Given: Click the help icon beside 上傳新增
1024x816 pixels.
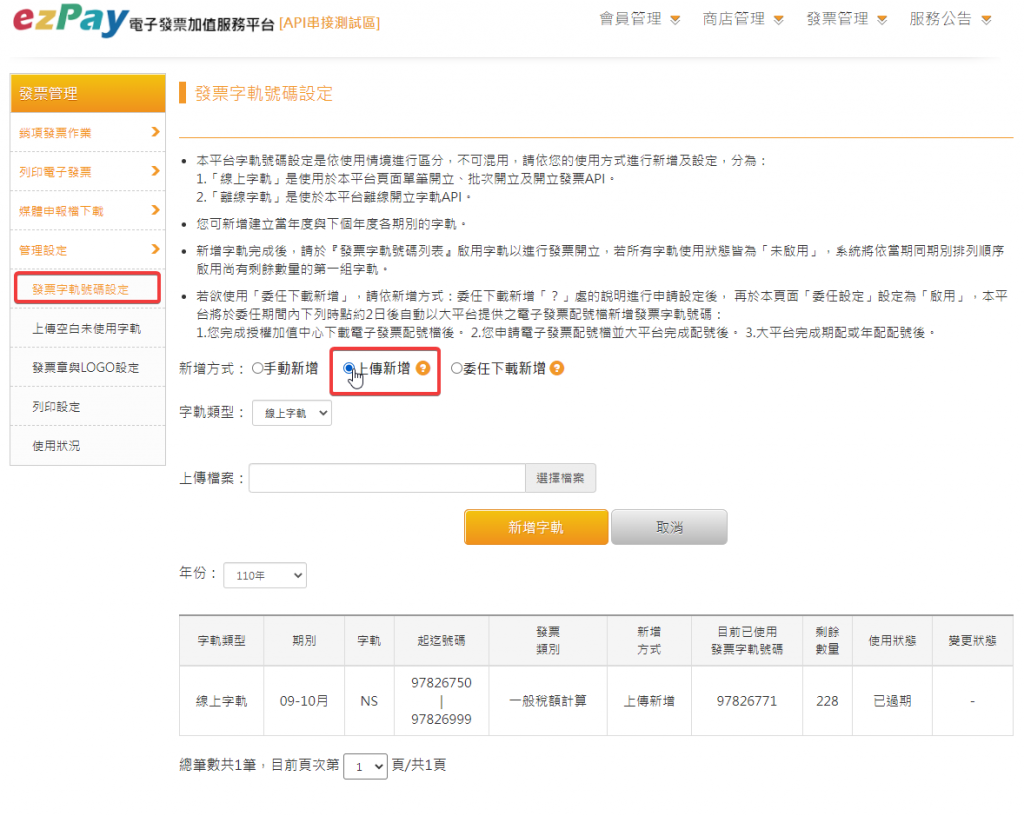Looking at the screenshot, I should [423, 368].
